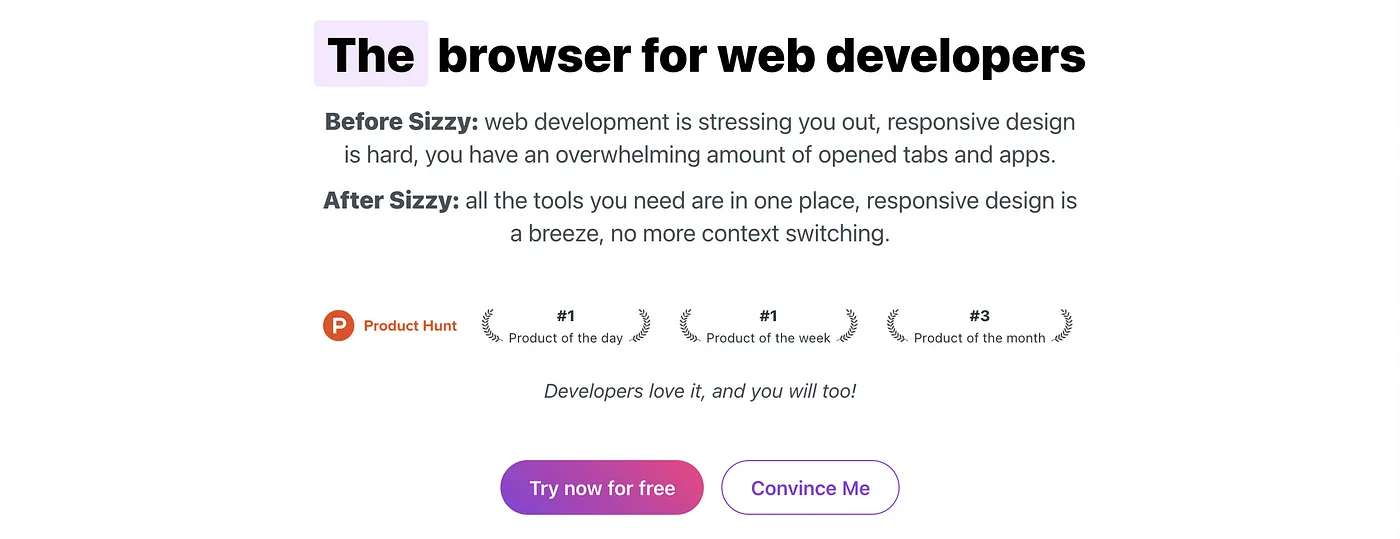The height and width of the screenshot is (539, 1400).
Task: Click left laurel of Product of the month
Action: tap(897, 326)
